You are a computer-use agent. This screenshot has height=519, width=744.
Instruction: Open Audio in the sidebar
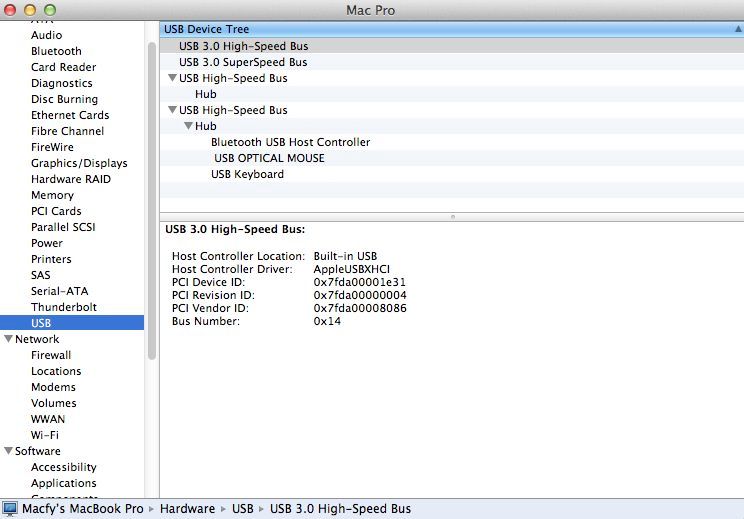46,35
